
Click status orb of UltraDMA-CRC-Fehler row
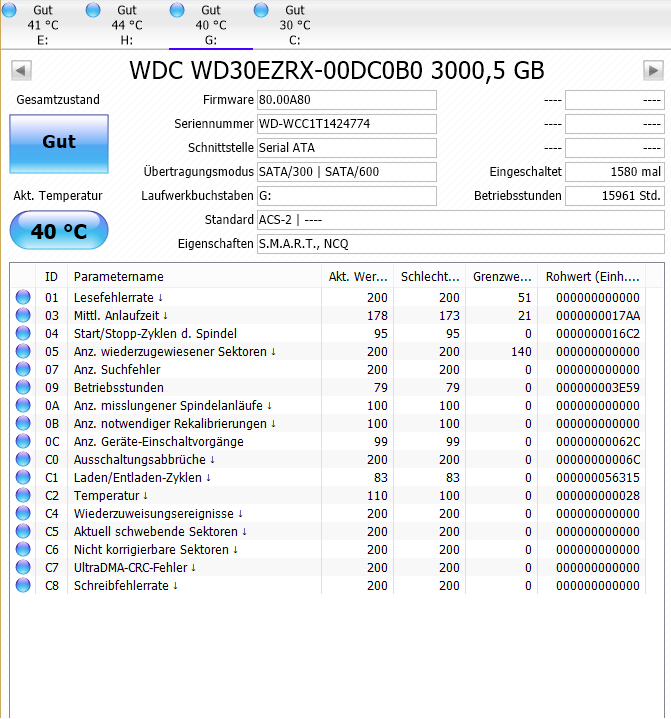click(x=23, y=567)
